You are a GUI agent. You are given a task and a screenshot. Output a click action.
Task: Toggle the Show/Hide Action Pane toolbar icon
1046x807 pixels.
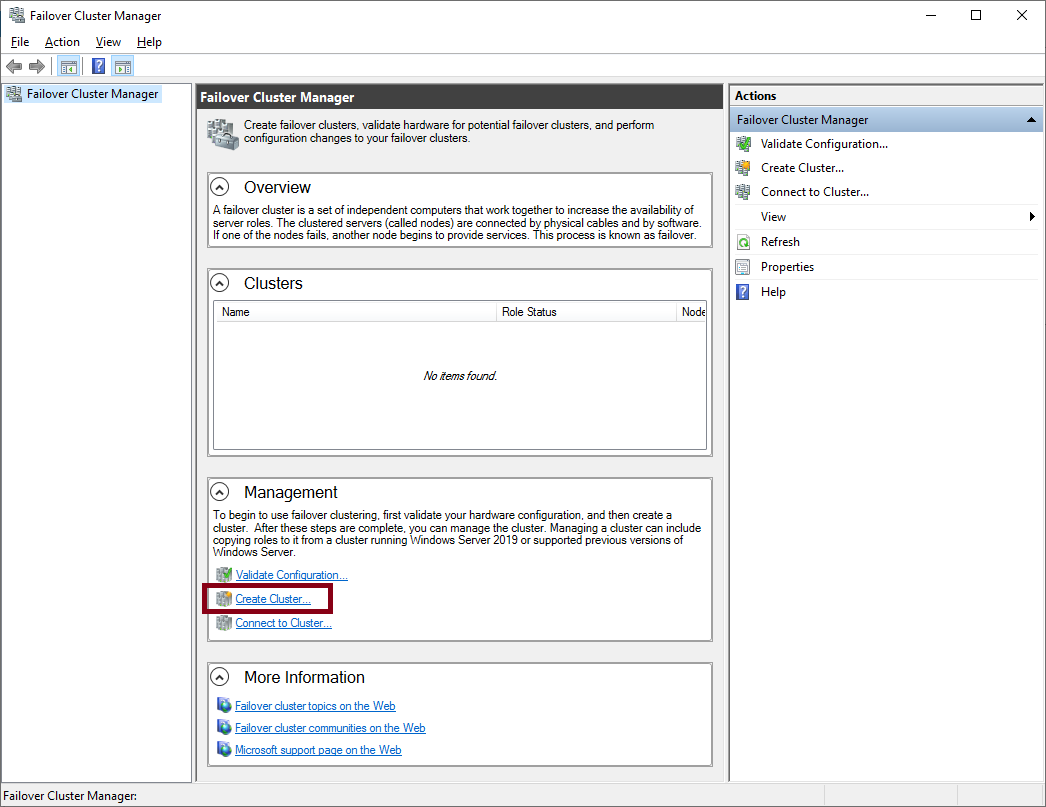pyautogui.click(x=123, y=66)
